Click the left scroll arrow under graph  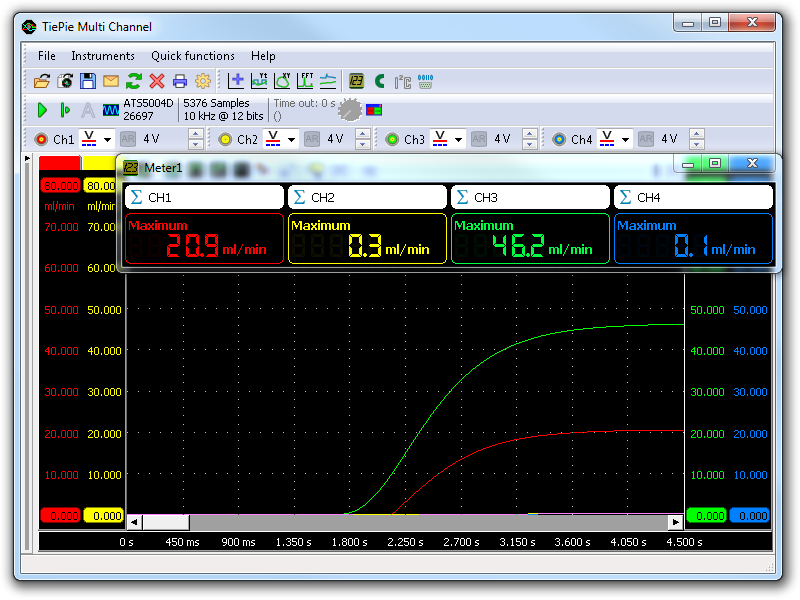[x=134, y=522]
